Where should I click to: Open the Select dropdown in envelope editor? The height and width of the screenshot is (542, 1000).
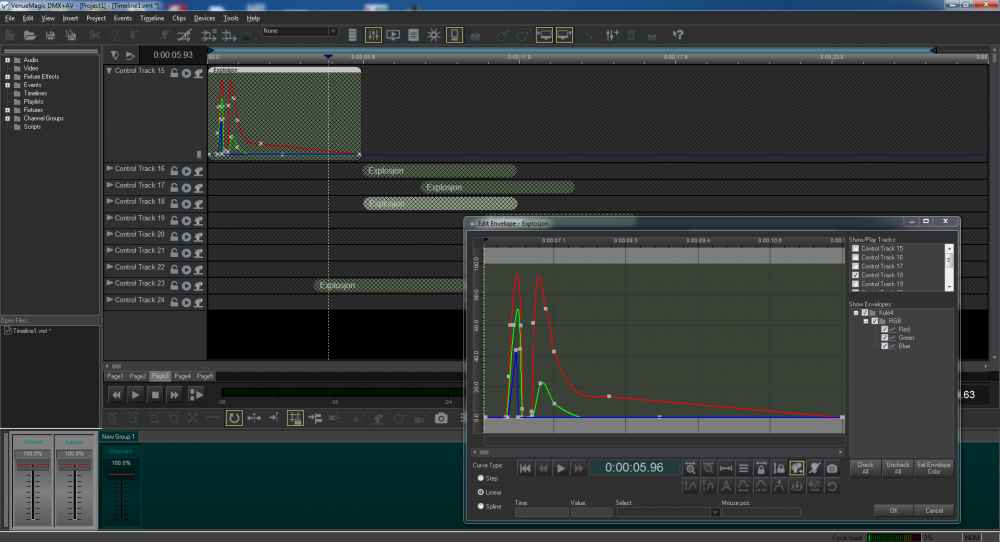(715, 512)
